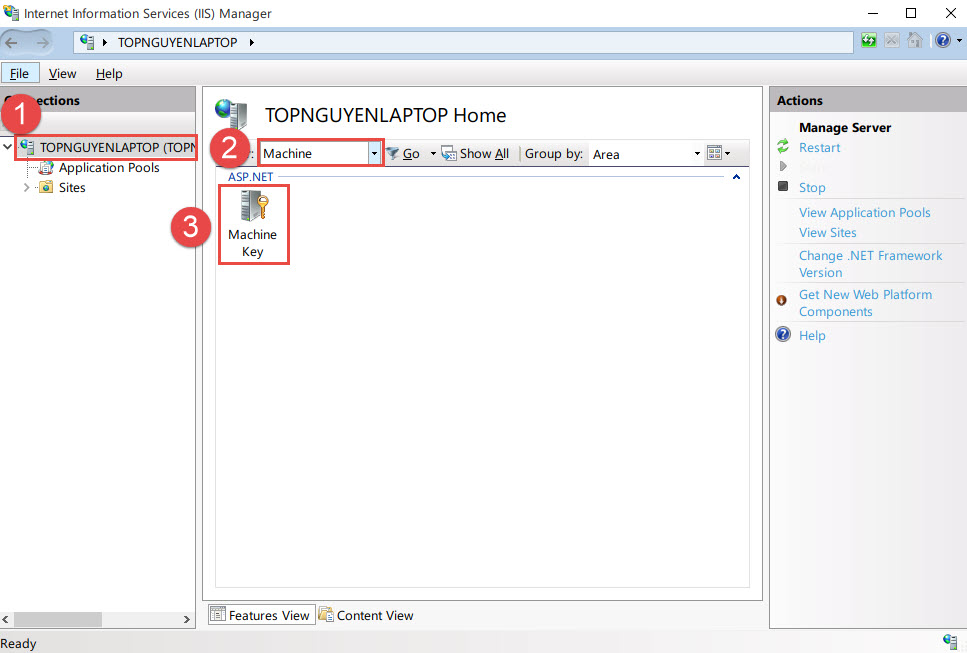Click the blue Help icon in Actions pane
Image resolution: width=967 pixels, height=653 pixels.
pyautogui.click(x=783, y=334)
